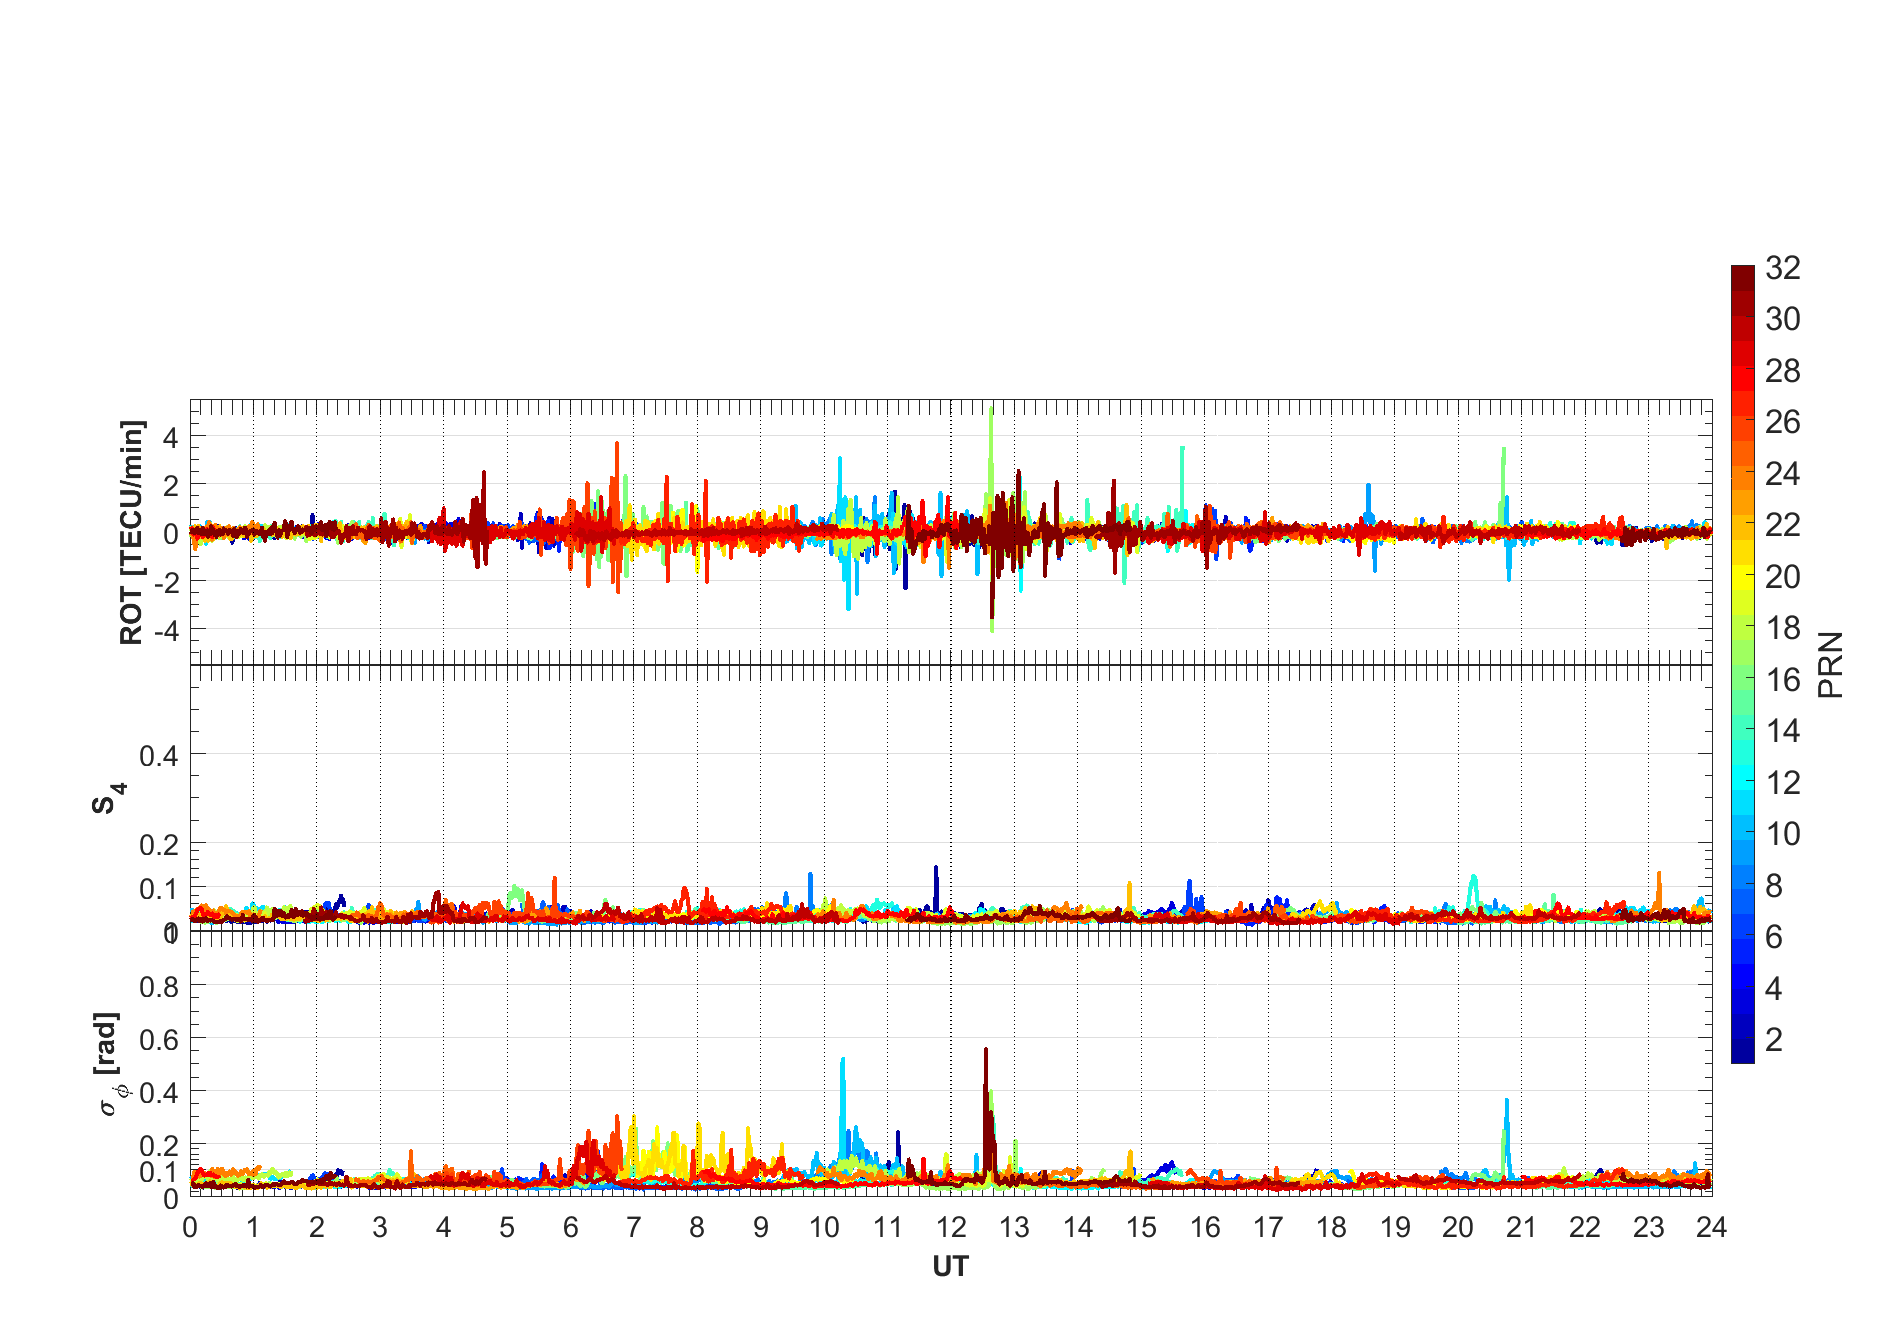Click the ROT [TECU/min] y-axis label

pos(131,533)
